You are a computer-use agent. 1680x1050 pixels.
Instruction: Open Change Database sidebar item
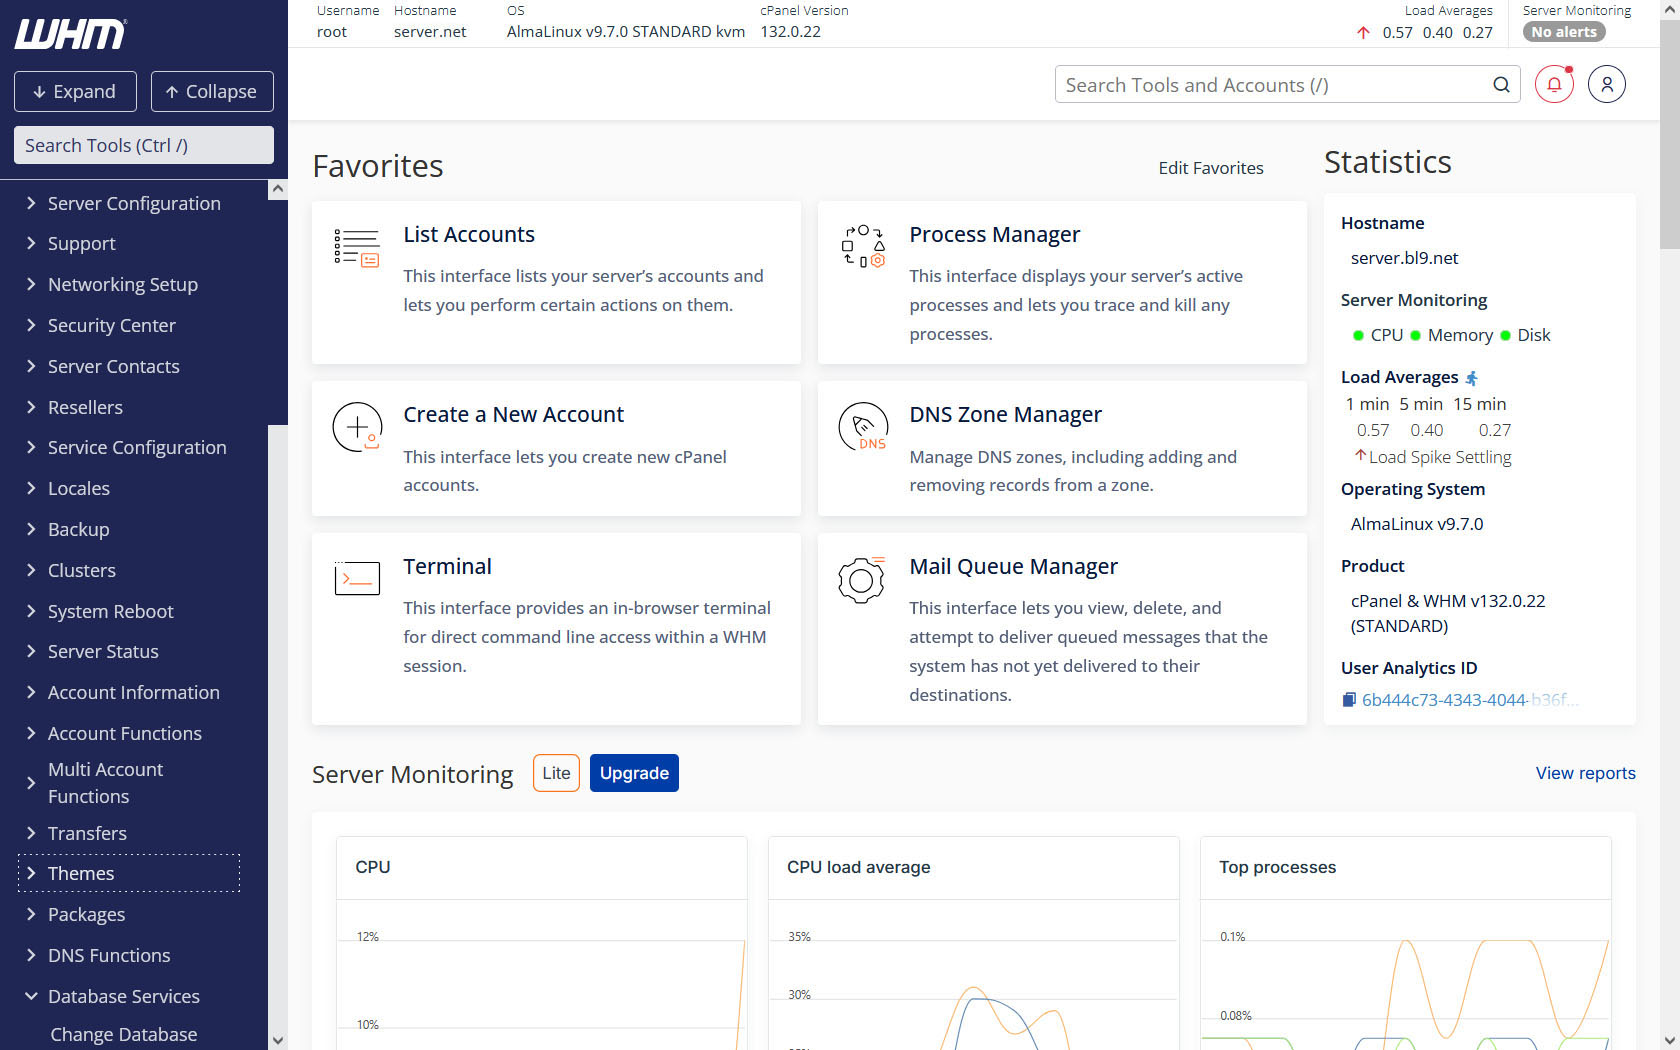(123, 1034)
